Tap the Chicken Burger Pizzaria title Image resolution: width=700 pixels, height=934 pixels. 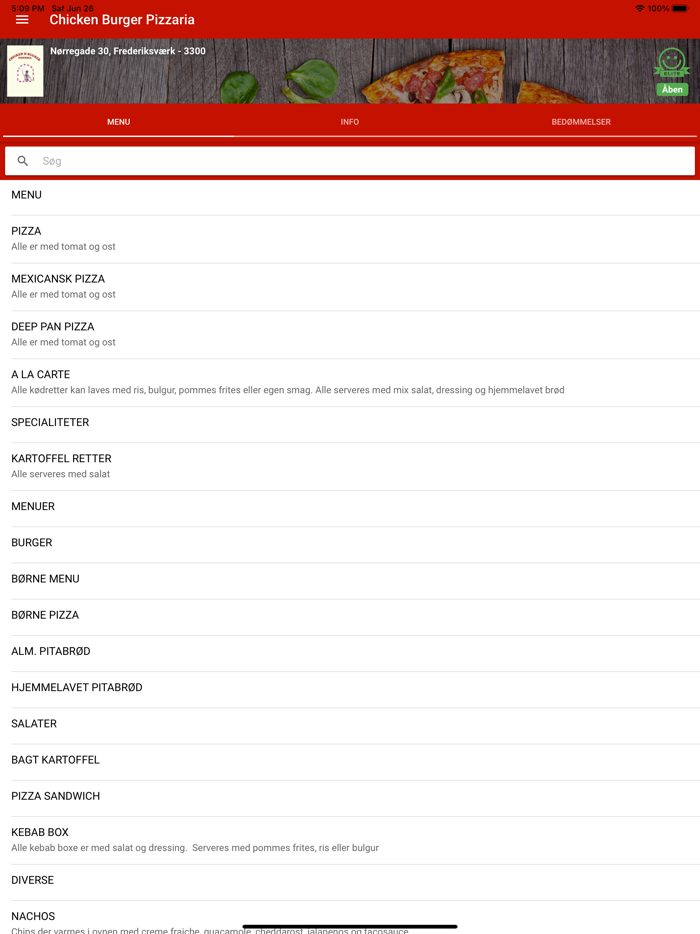(122, 20)
